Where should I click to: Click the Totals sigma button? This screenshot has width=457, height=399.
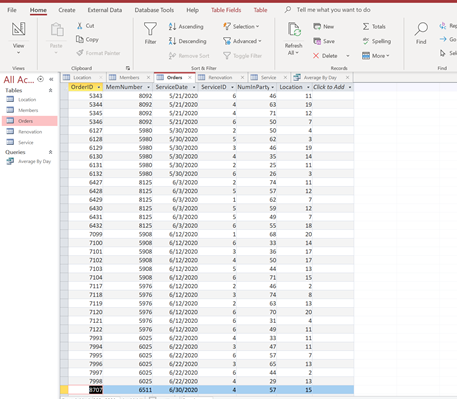(x=374, y=26)
